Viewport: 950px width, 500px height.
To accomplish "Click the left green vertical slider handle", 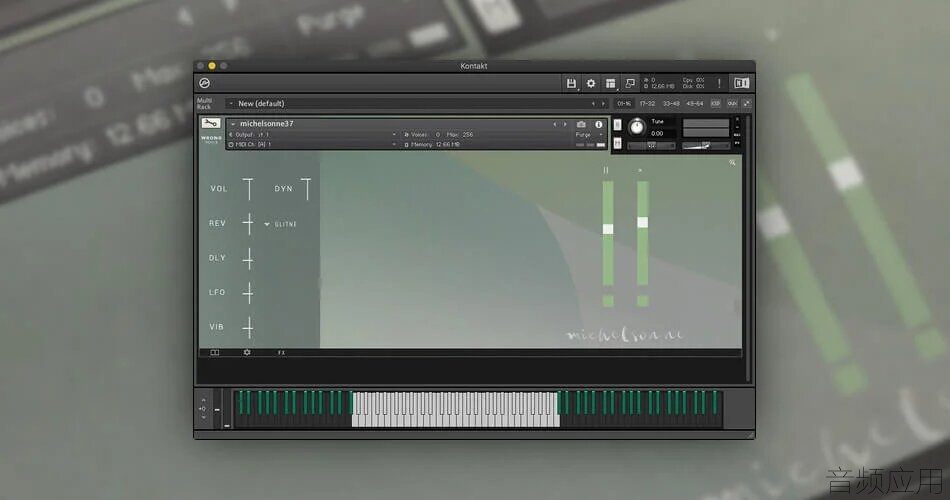I will (608, 228).
